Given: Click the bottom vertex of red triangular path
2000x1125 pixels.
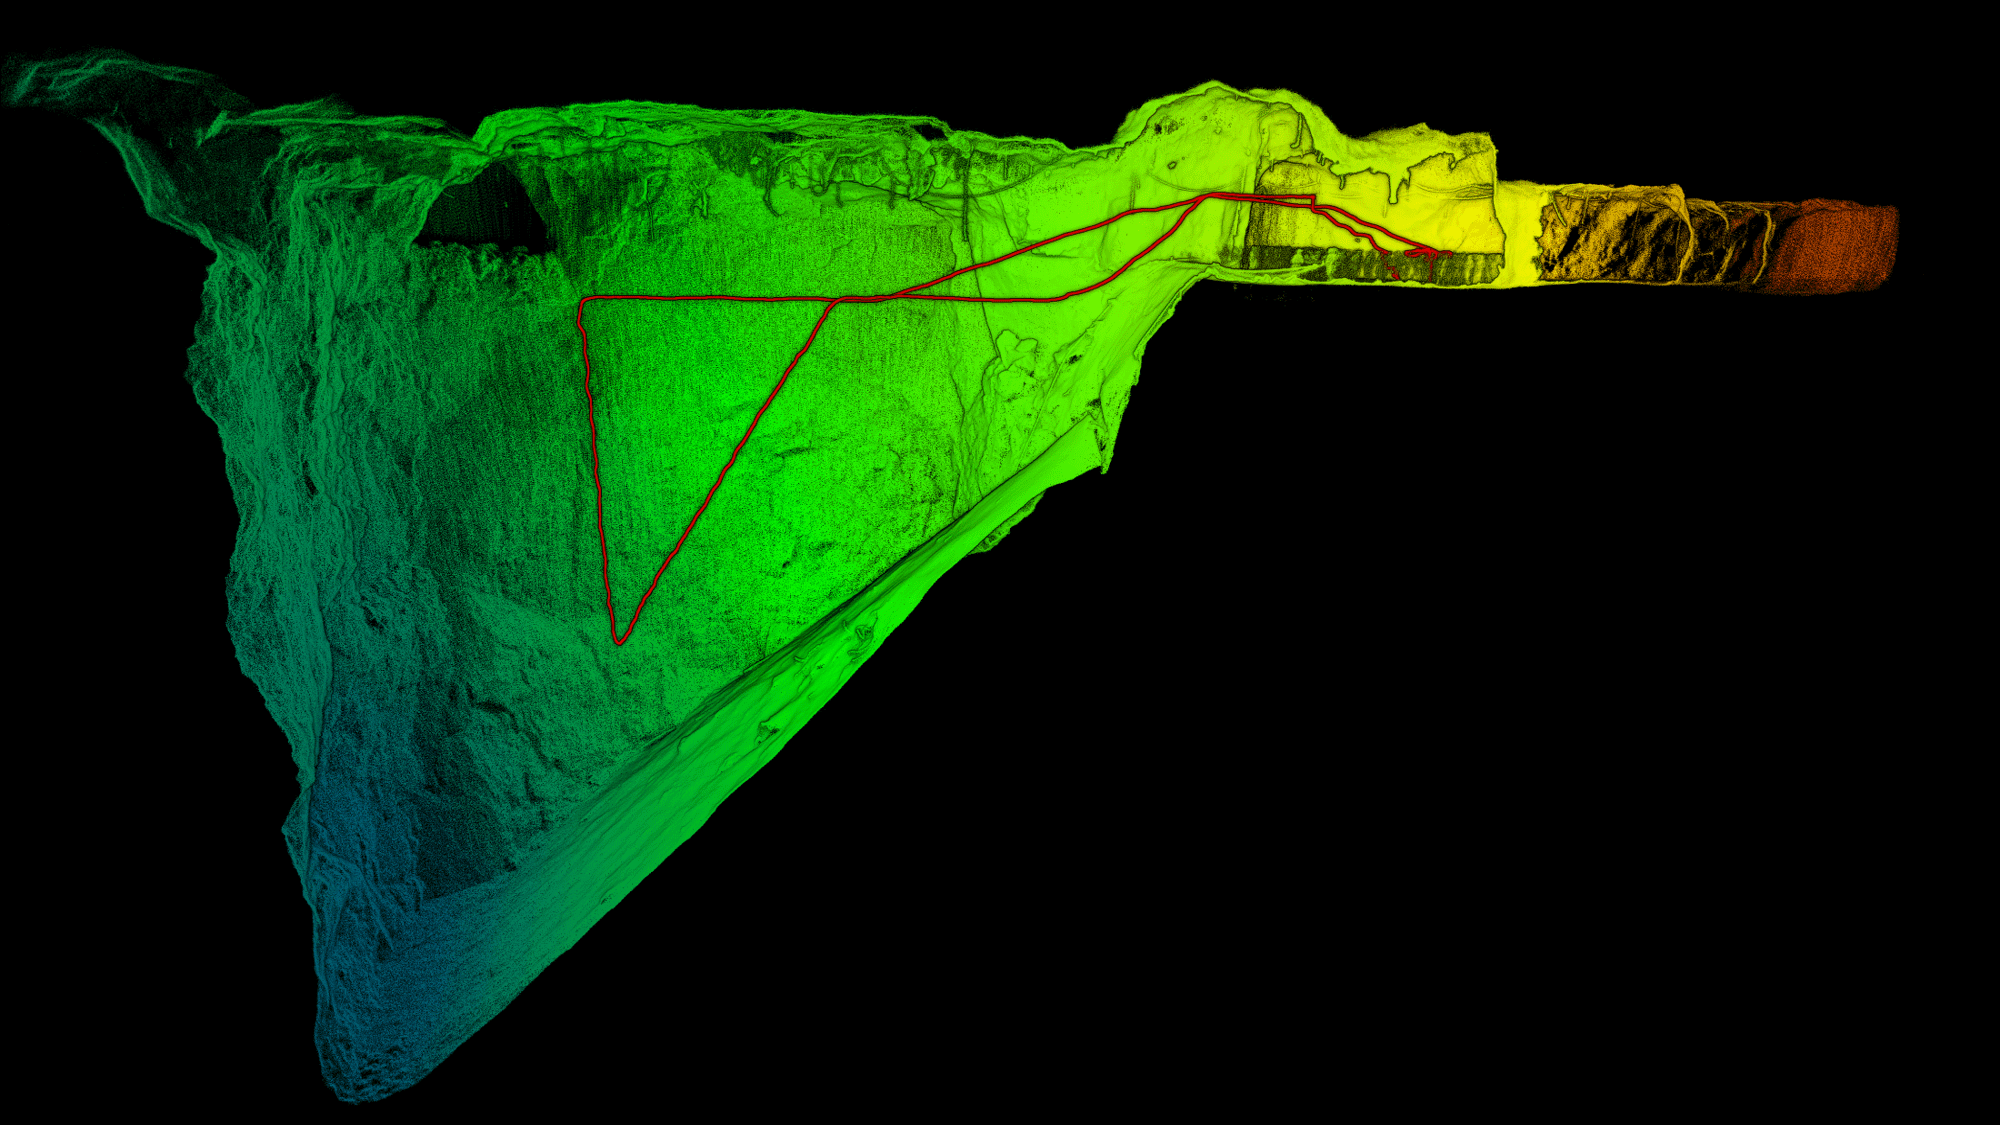Looking at the screenshot, I should coord(620,642).
